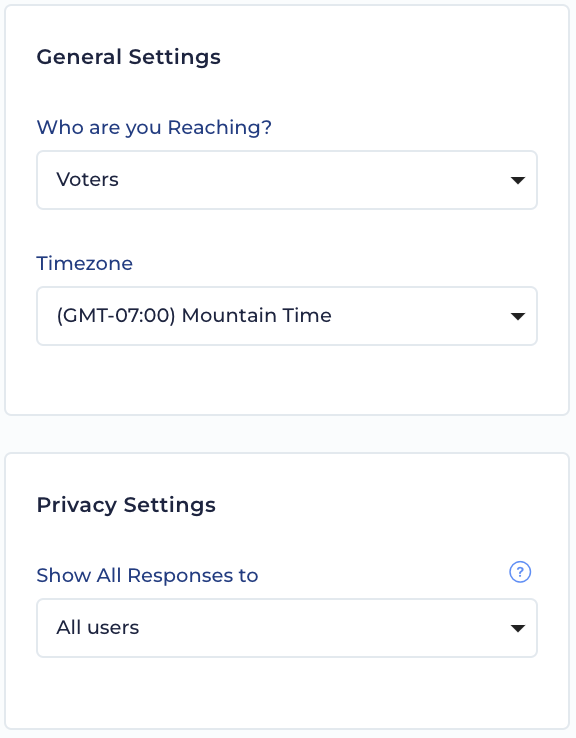
Task: Click the caret arrow on Mountain Time dropdown
Action: (x=518, y=316)
